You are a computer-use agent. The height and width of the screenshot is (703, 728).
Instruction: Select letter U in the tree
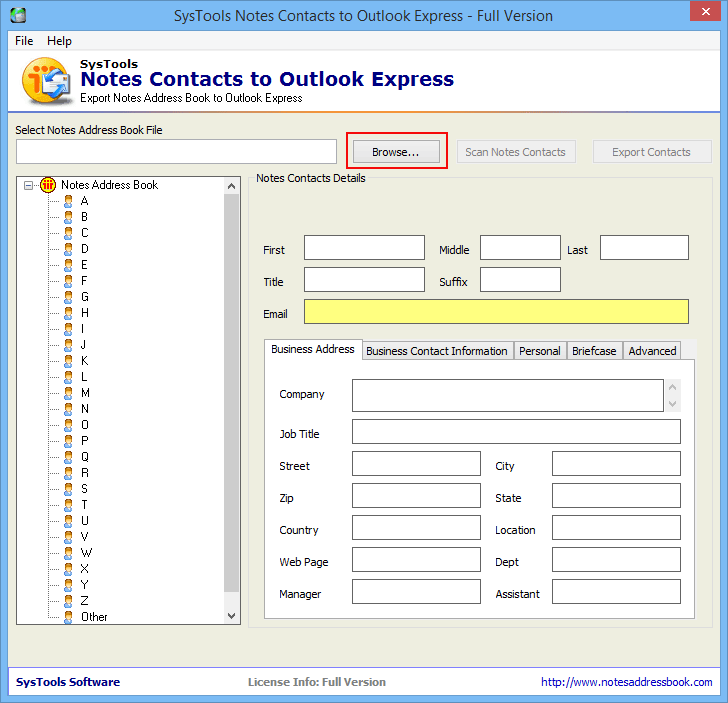pos(84,521)
